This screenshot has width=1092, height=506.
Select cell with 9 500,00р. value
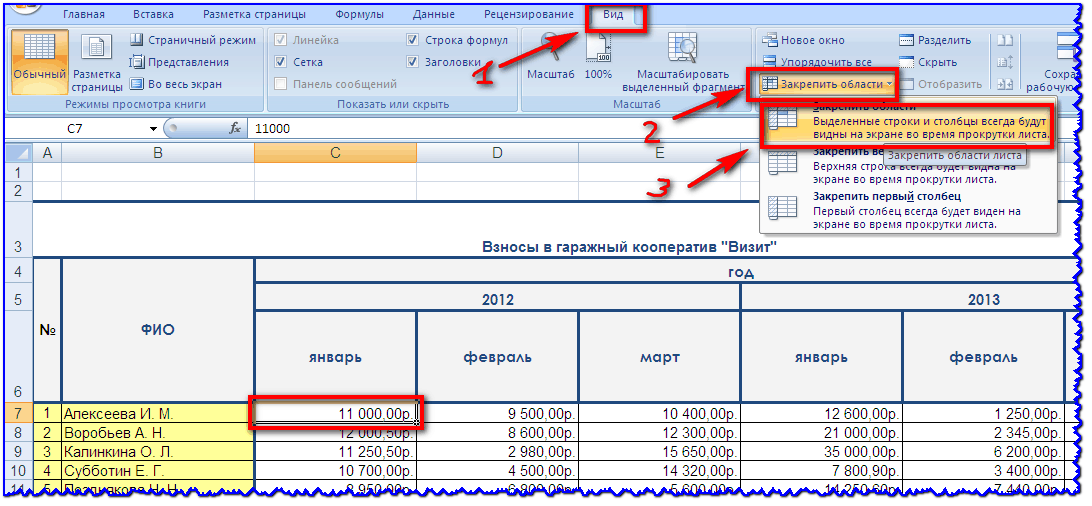pos(497,412)
